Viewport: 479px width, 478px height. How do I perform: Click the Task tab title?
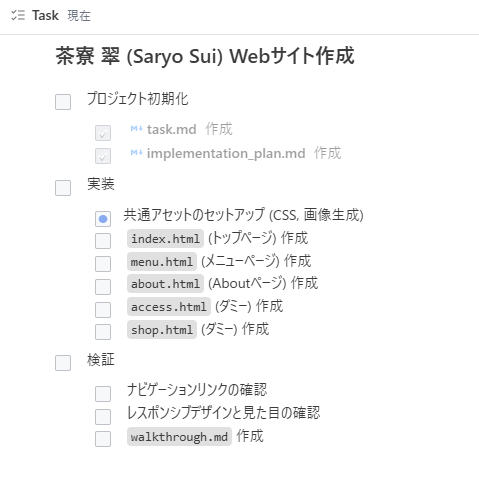point(45,15)
